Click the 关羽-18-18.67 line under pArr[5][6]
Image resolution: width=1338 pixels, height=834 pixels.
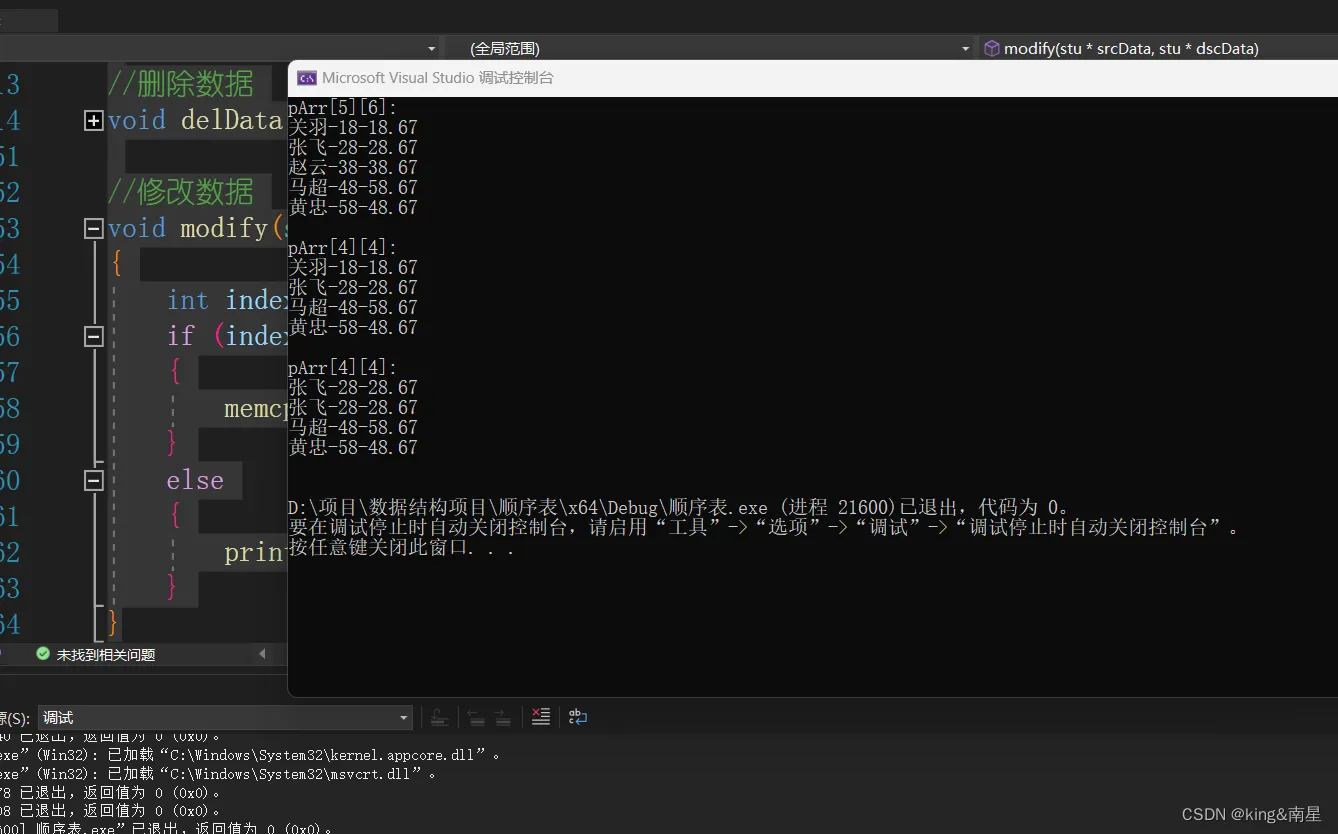[353, 127]
